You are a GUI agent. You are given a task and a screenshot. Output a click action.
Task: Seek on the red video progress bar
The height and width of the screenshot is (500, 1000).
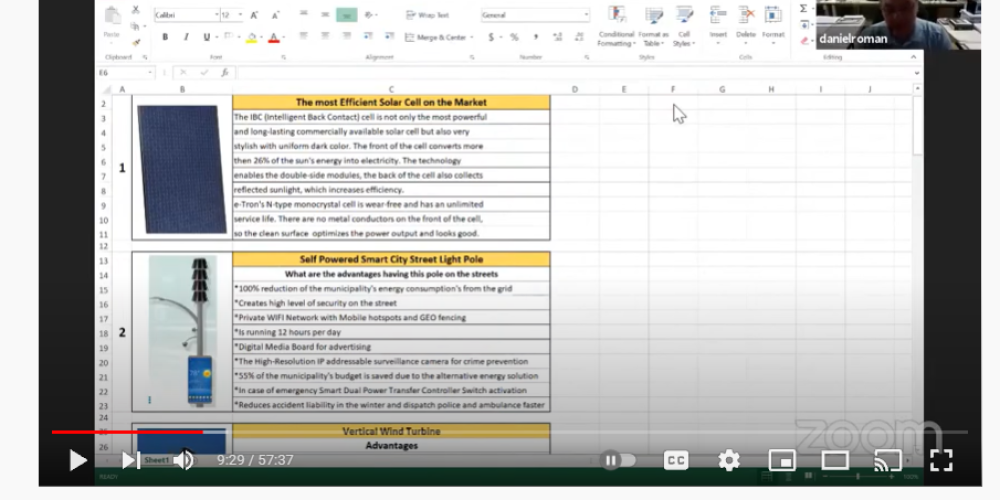(x=128, y=432)
